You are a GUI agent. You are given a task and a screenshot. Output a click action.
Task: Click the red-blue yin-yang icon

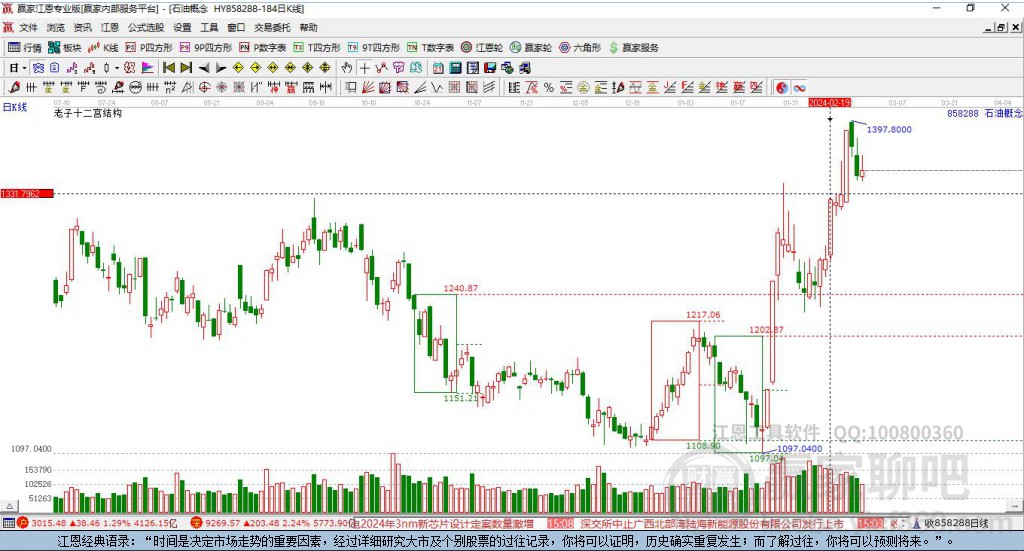782,87
